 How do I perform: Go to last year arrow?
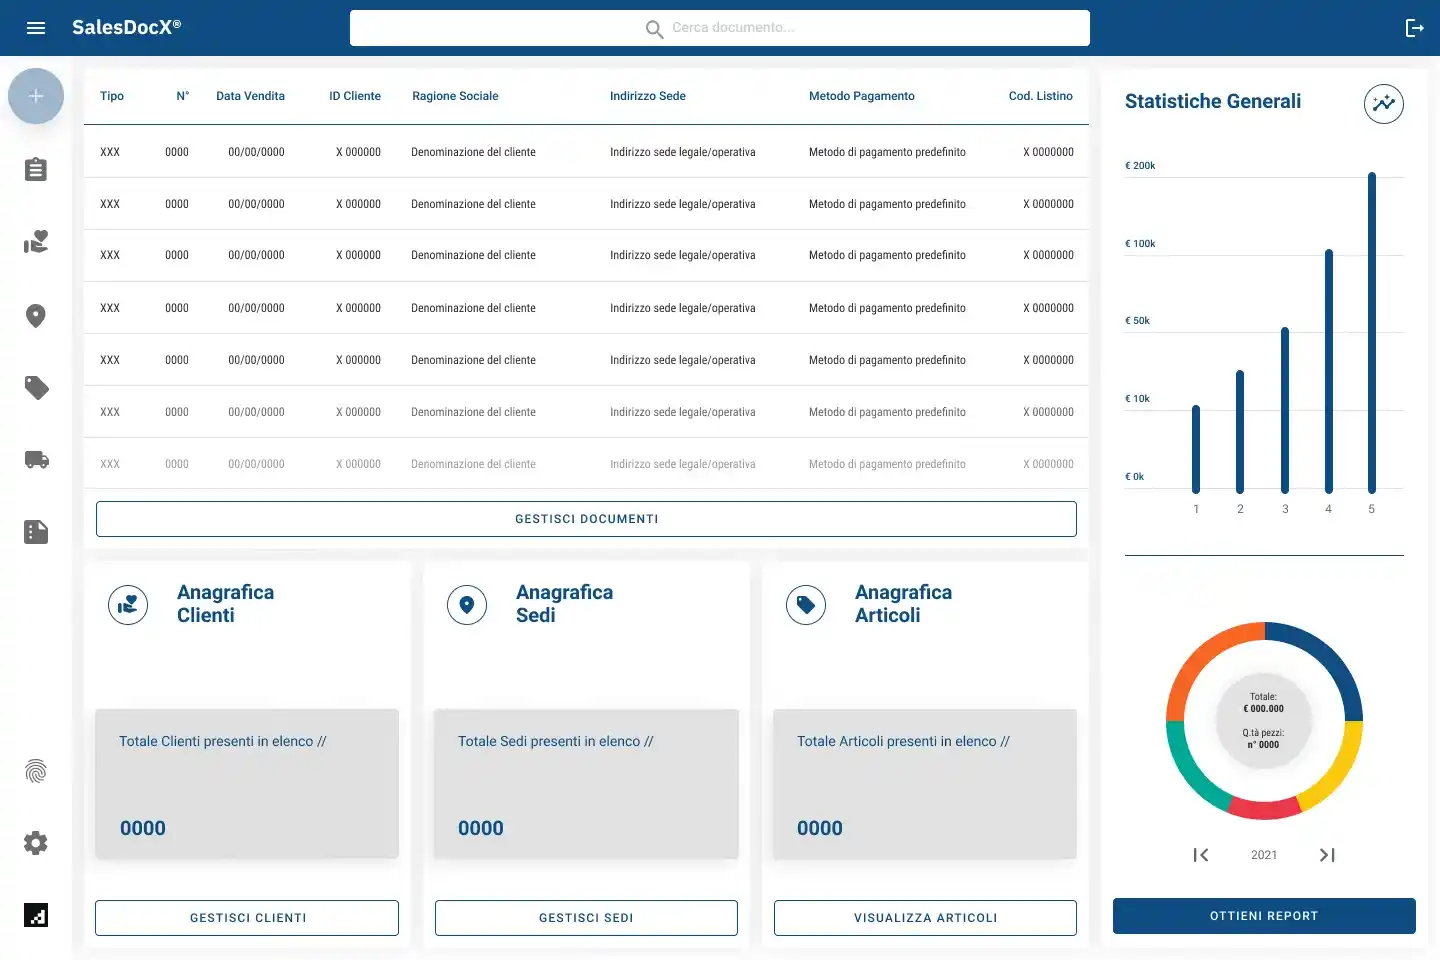tap(1327, 855)
